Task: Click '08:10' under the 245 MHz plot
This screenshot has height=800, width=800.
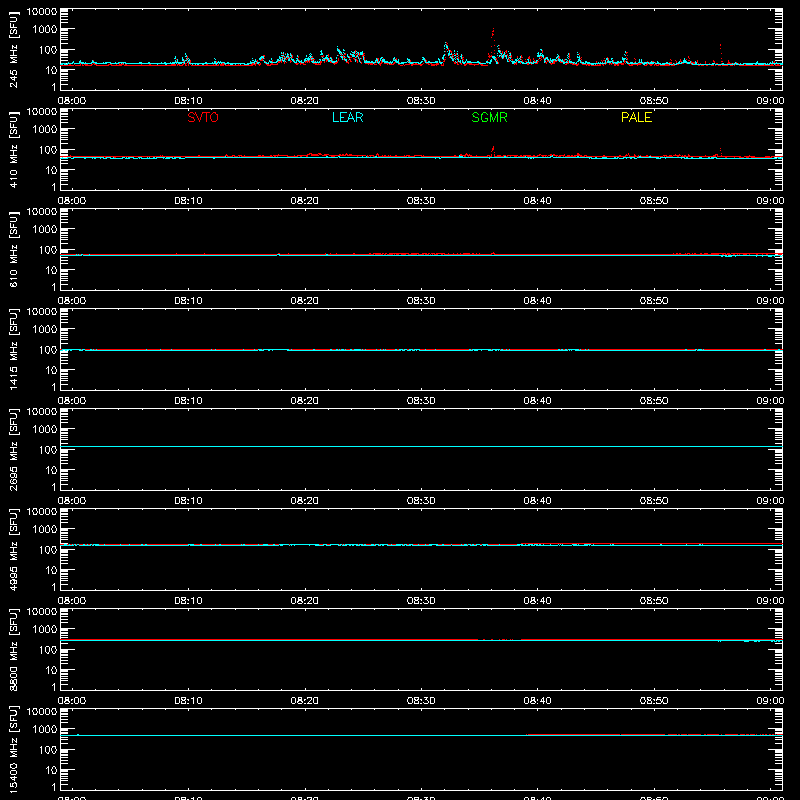Action: pyautogui.click(x=188, y=101)
